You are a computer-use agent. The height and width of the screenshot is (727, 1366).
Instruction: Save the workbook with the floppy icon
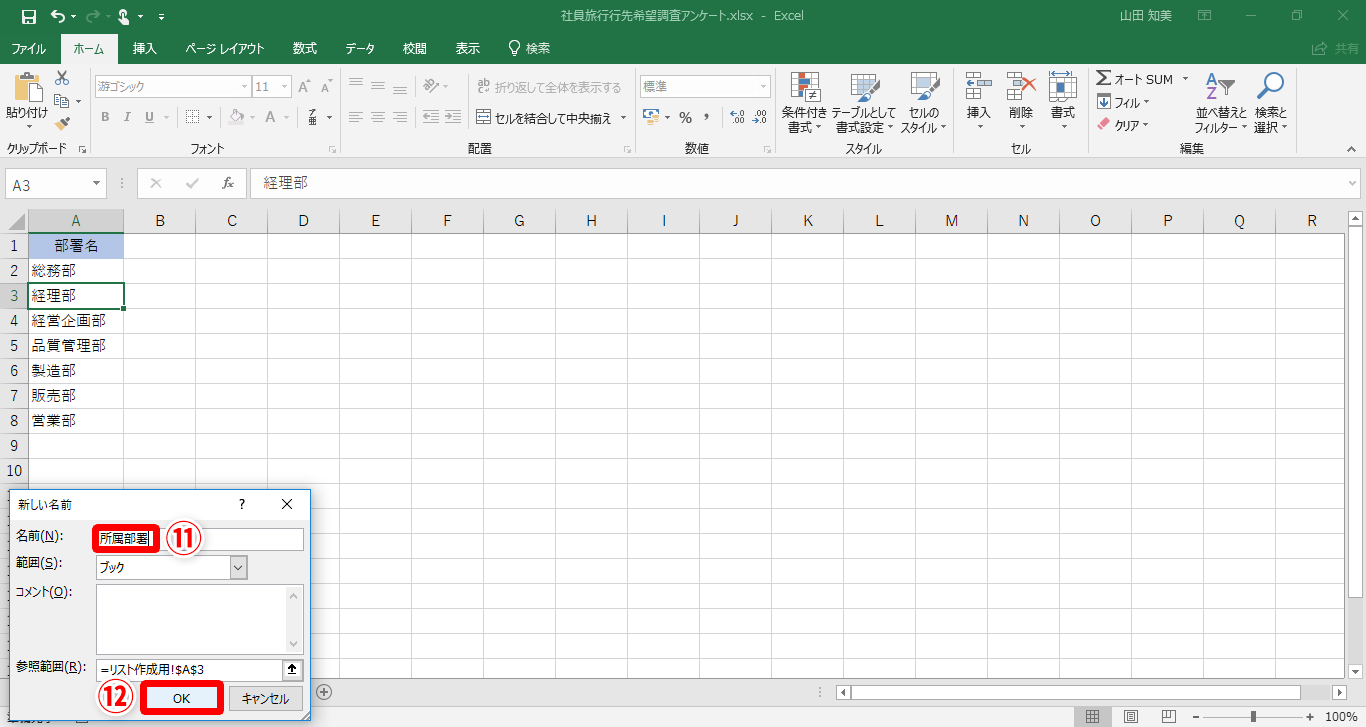pos(29,16)
